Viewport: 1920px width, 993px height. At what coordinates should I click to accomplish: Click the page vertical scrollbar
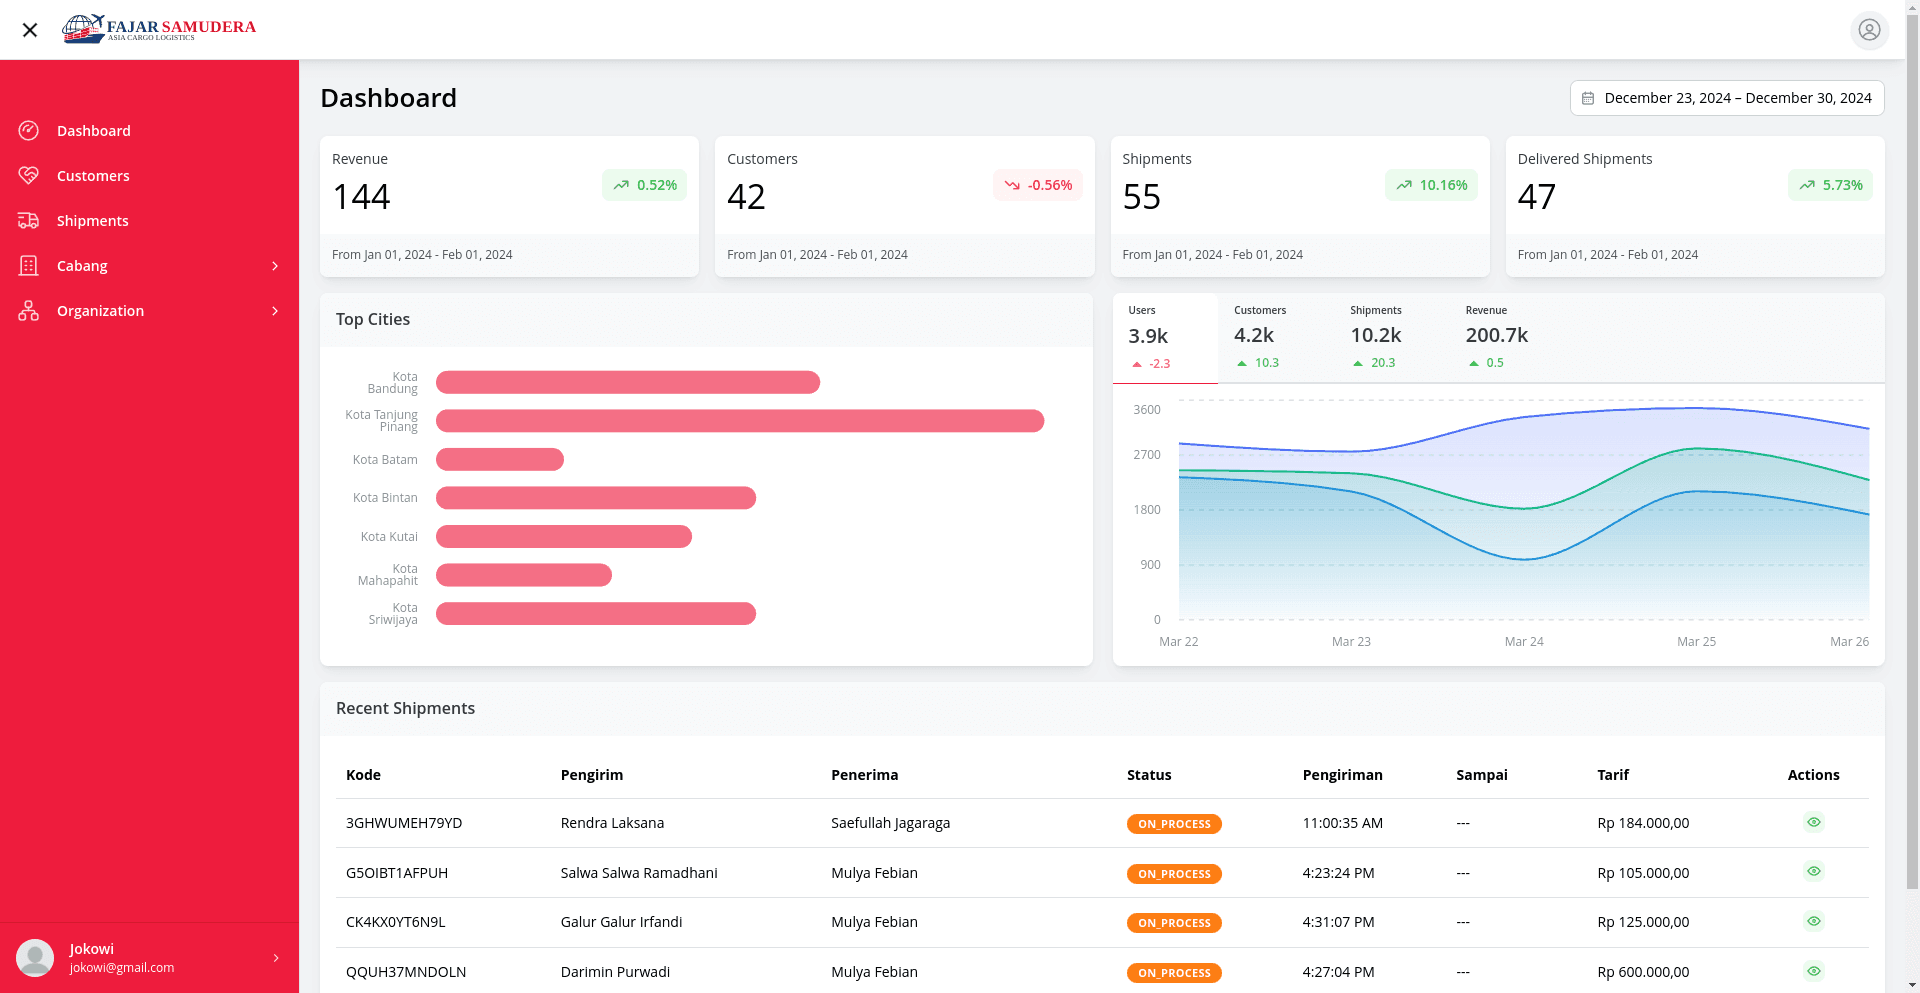tap(1912, 450)
